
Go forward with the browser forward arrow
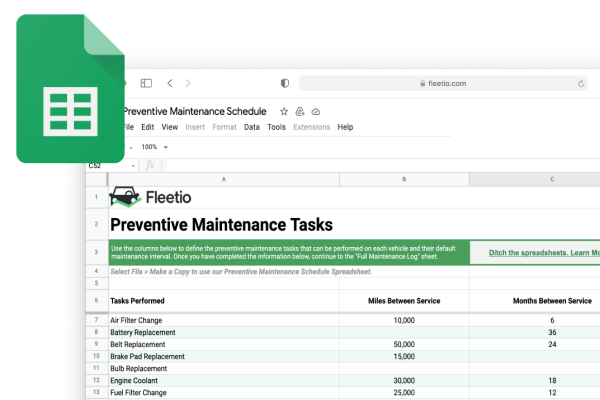[x=188, y=83]
